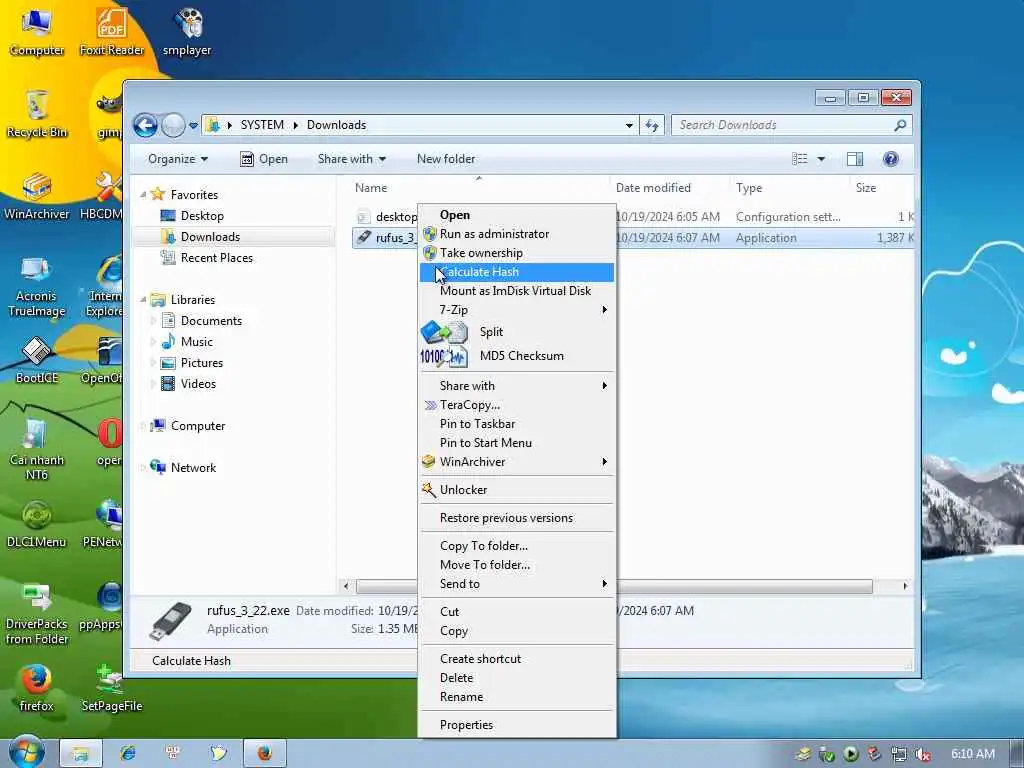Open view options dropdown arrow
Viewport: 1024px width, 768px height.
tap(821, 159)
